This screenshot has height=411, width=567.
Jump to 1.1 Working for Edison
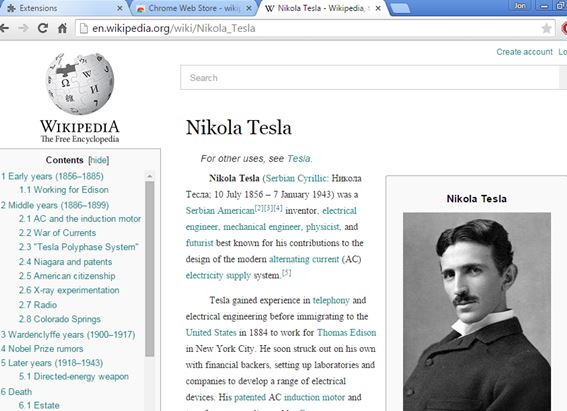(x=64, y=190)
